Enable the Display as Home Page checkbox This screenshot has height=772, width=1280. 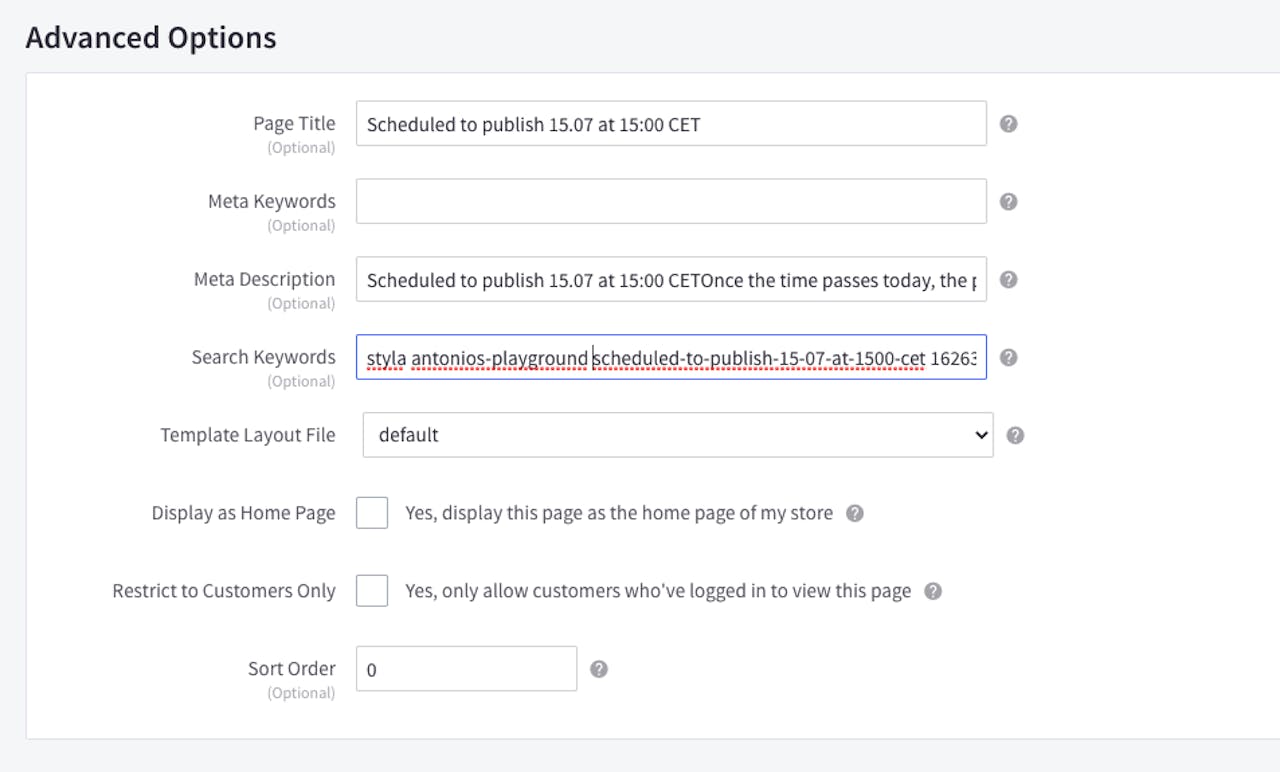[372, 513]
